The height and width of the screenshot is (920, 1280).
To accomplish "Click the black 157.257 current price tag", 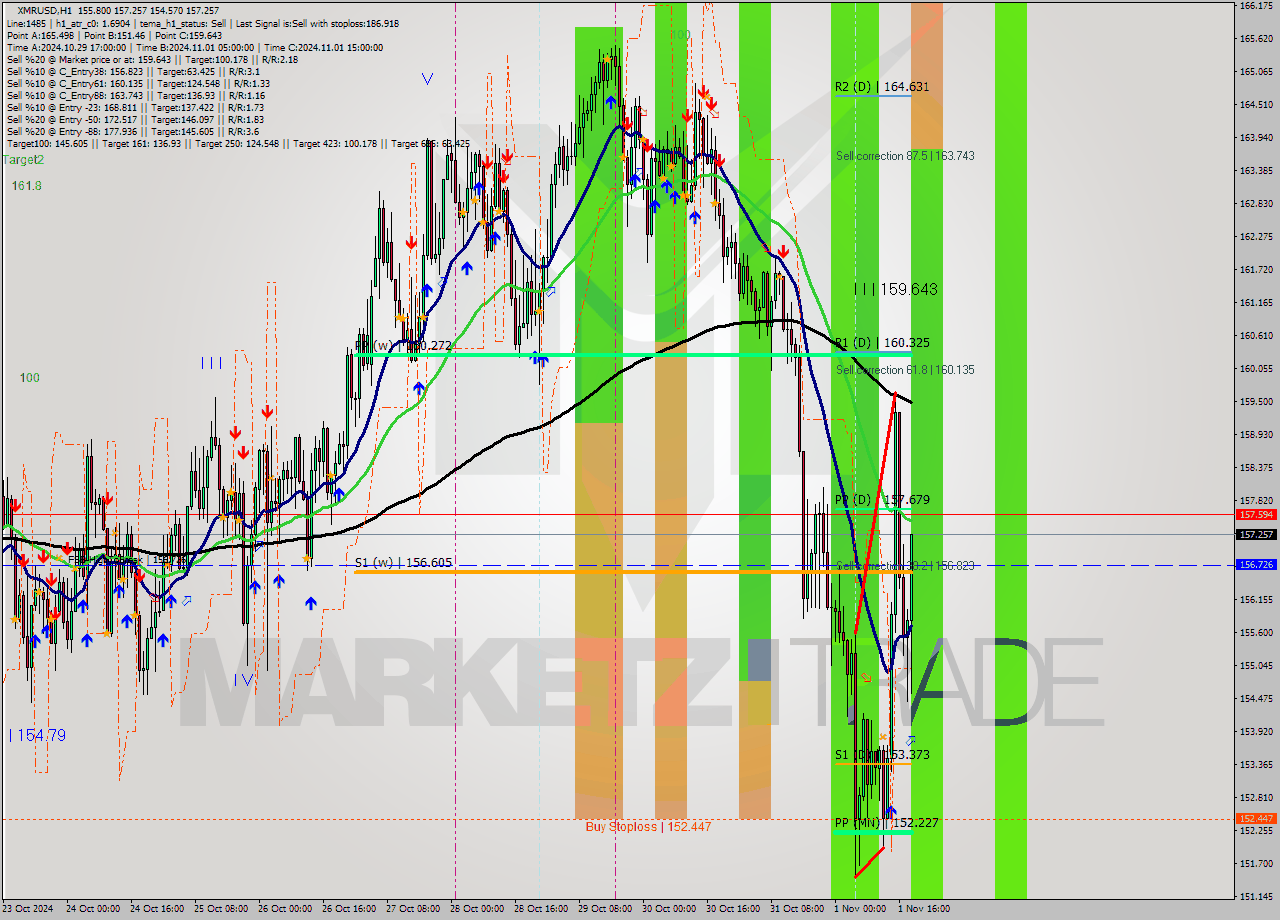I will pyautogui.click(x=1256, y=534).
